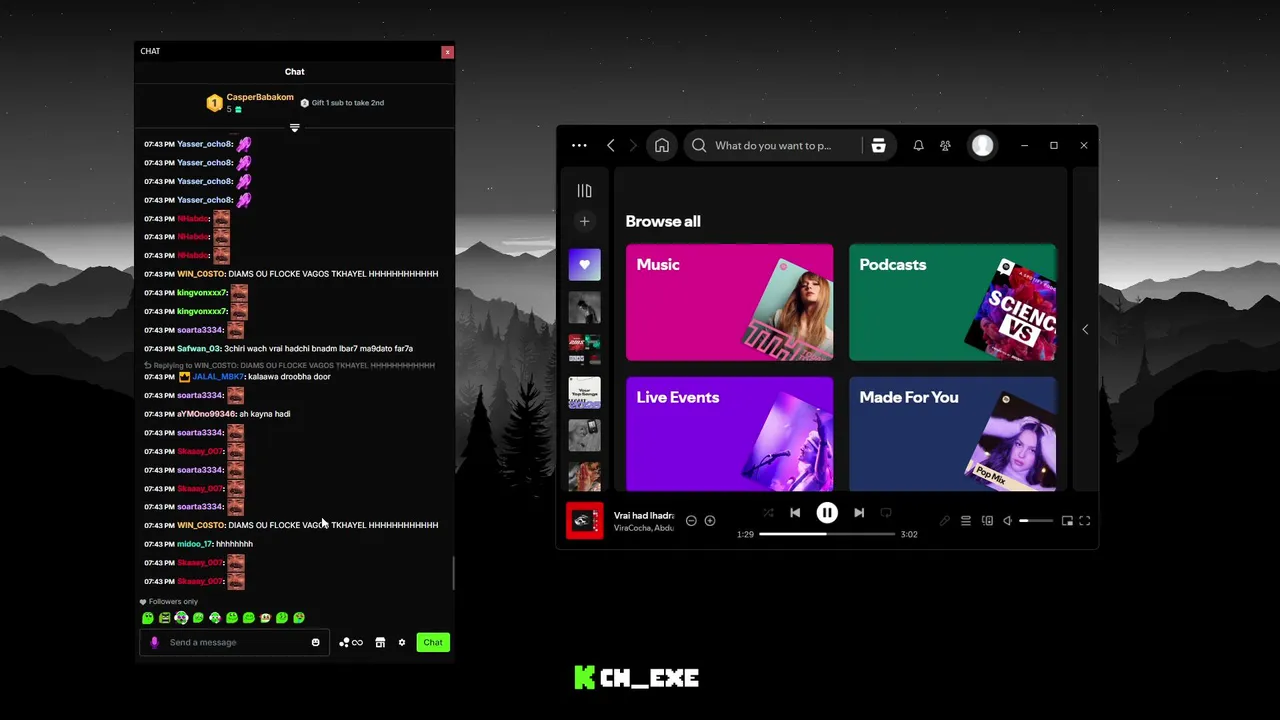The width and height of the screenshot is (1280, 720).
Task: Click the plus create playlist button
Action: pyautogui.click(x=584, y=221)
